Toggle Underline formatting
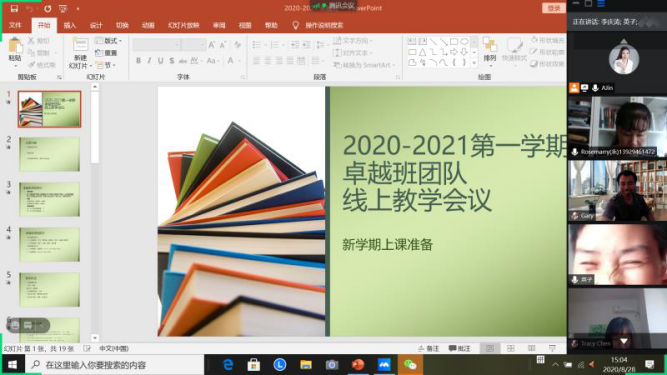The width and height of the screenshot is (667, 375). (x=160, y=61)
